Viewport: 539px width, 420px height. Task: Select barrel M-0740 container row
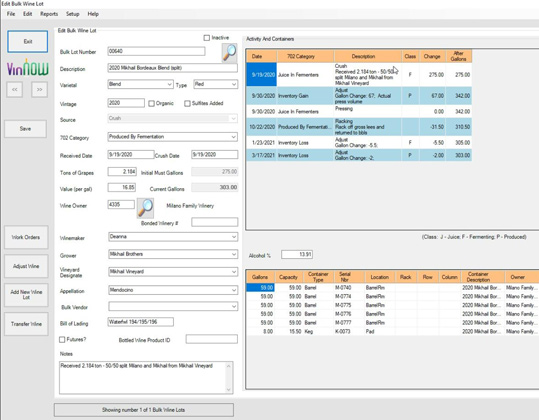(x=393, y=288)
